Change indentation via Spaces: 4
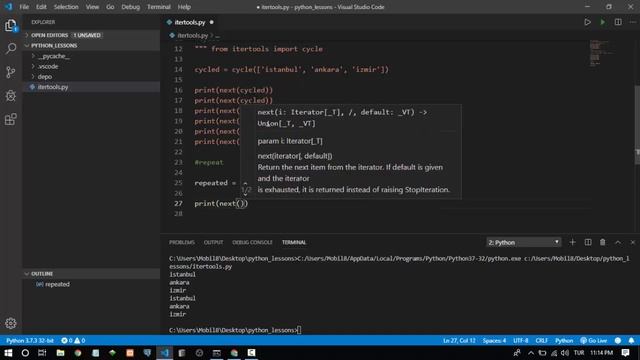The width and height of the screenshot is (640, 360). (x=494, y=340)
